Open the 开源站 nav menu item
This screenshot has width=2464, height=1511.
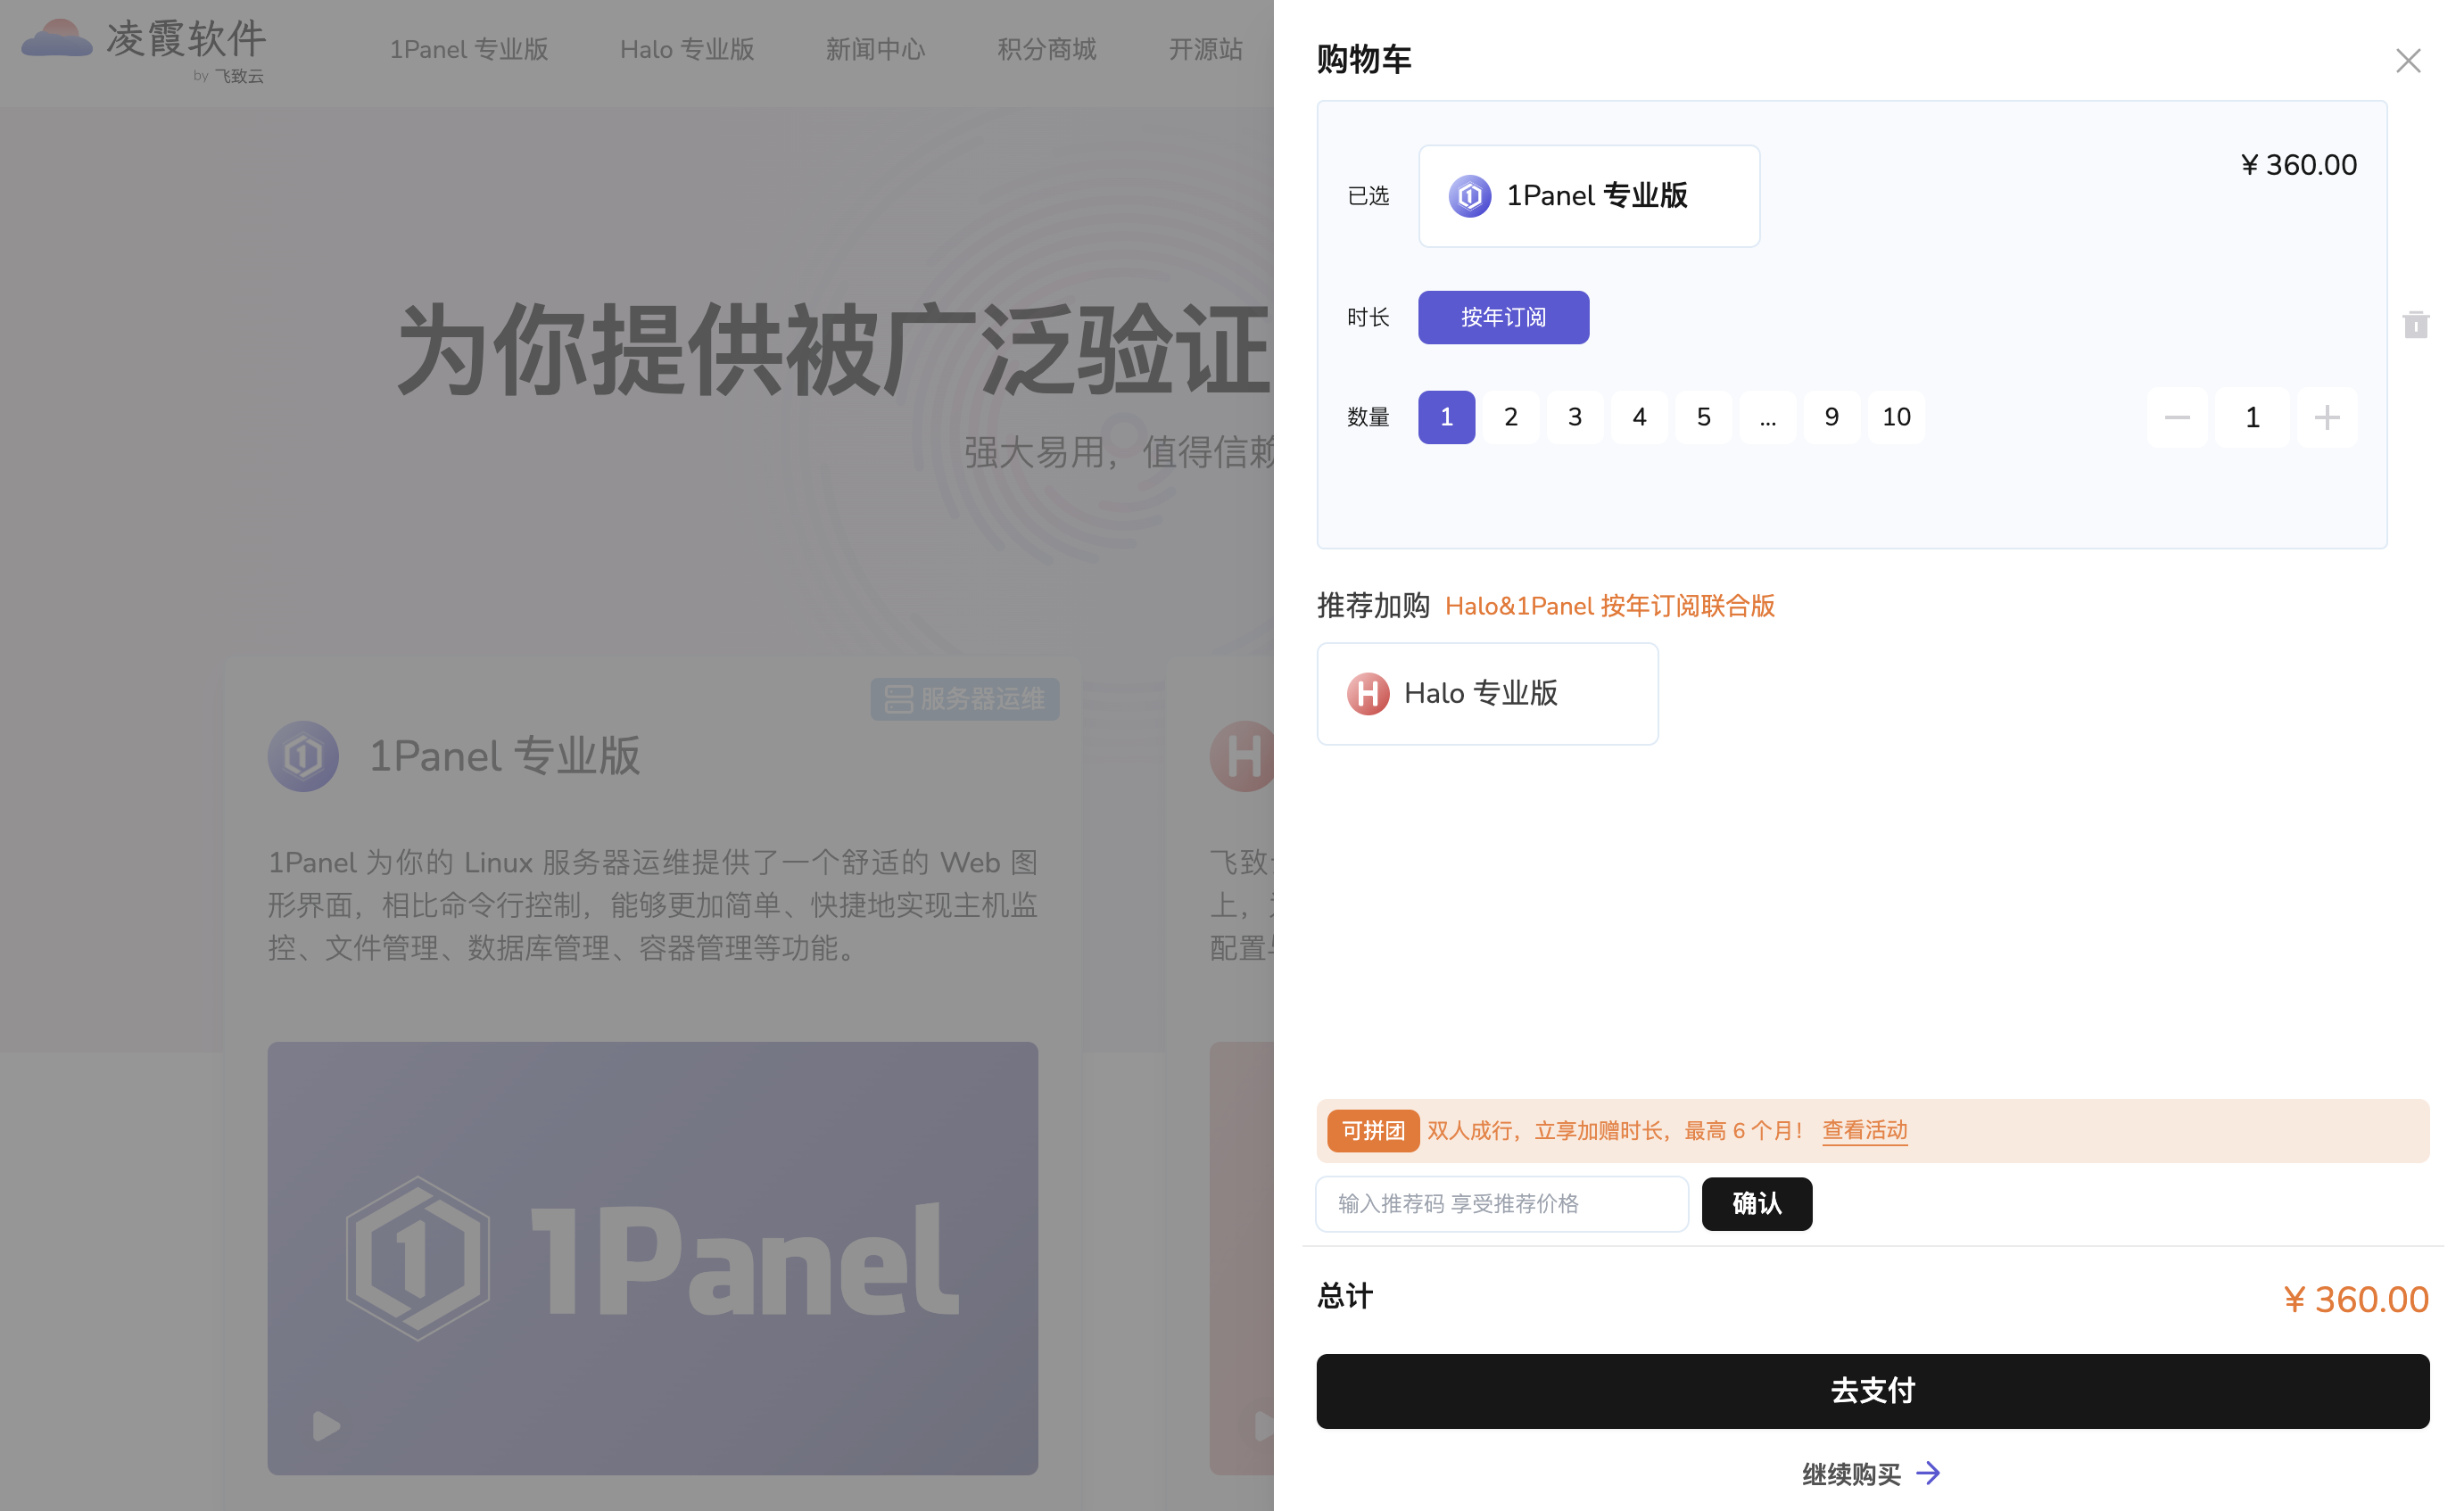[x=1205, y=49]
